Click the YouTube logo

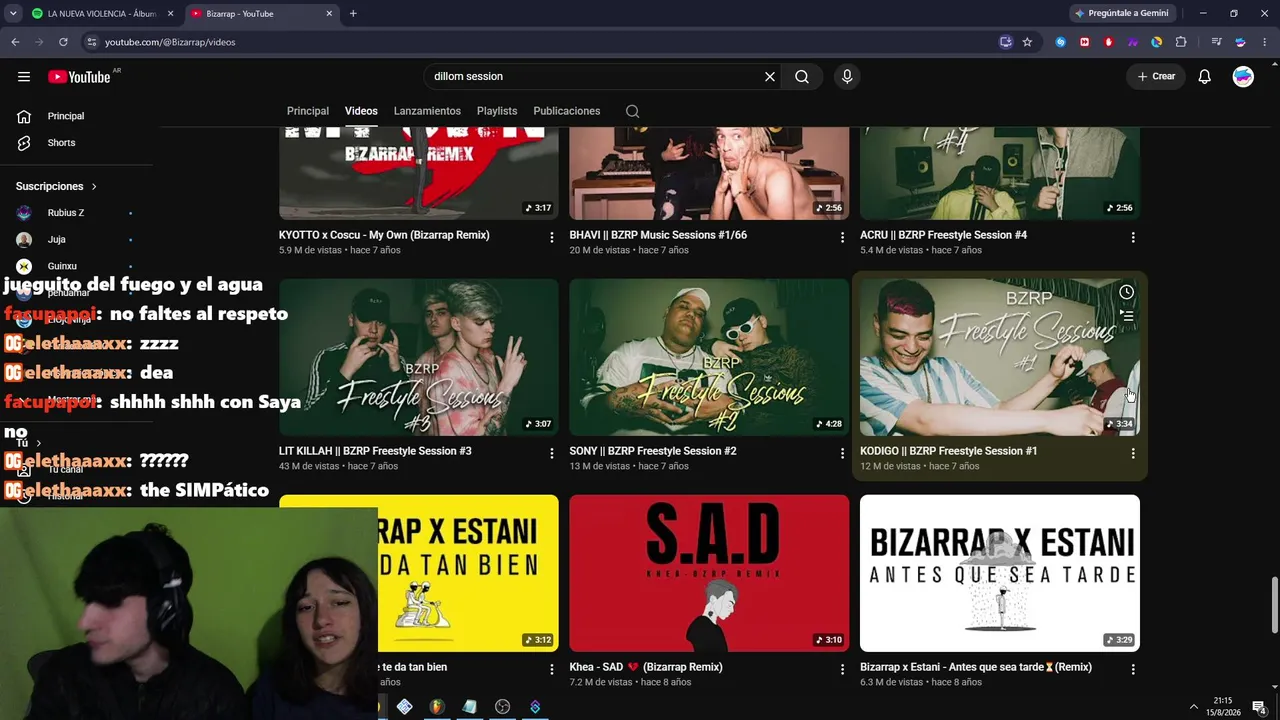click(79, 77)
